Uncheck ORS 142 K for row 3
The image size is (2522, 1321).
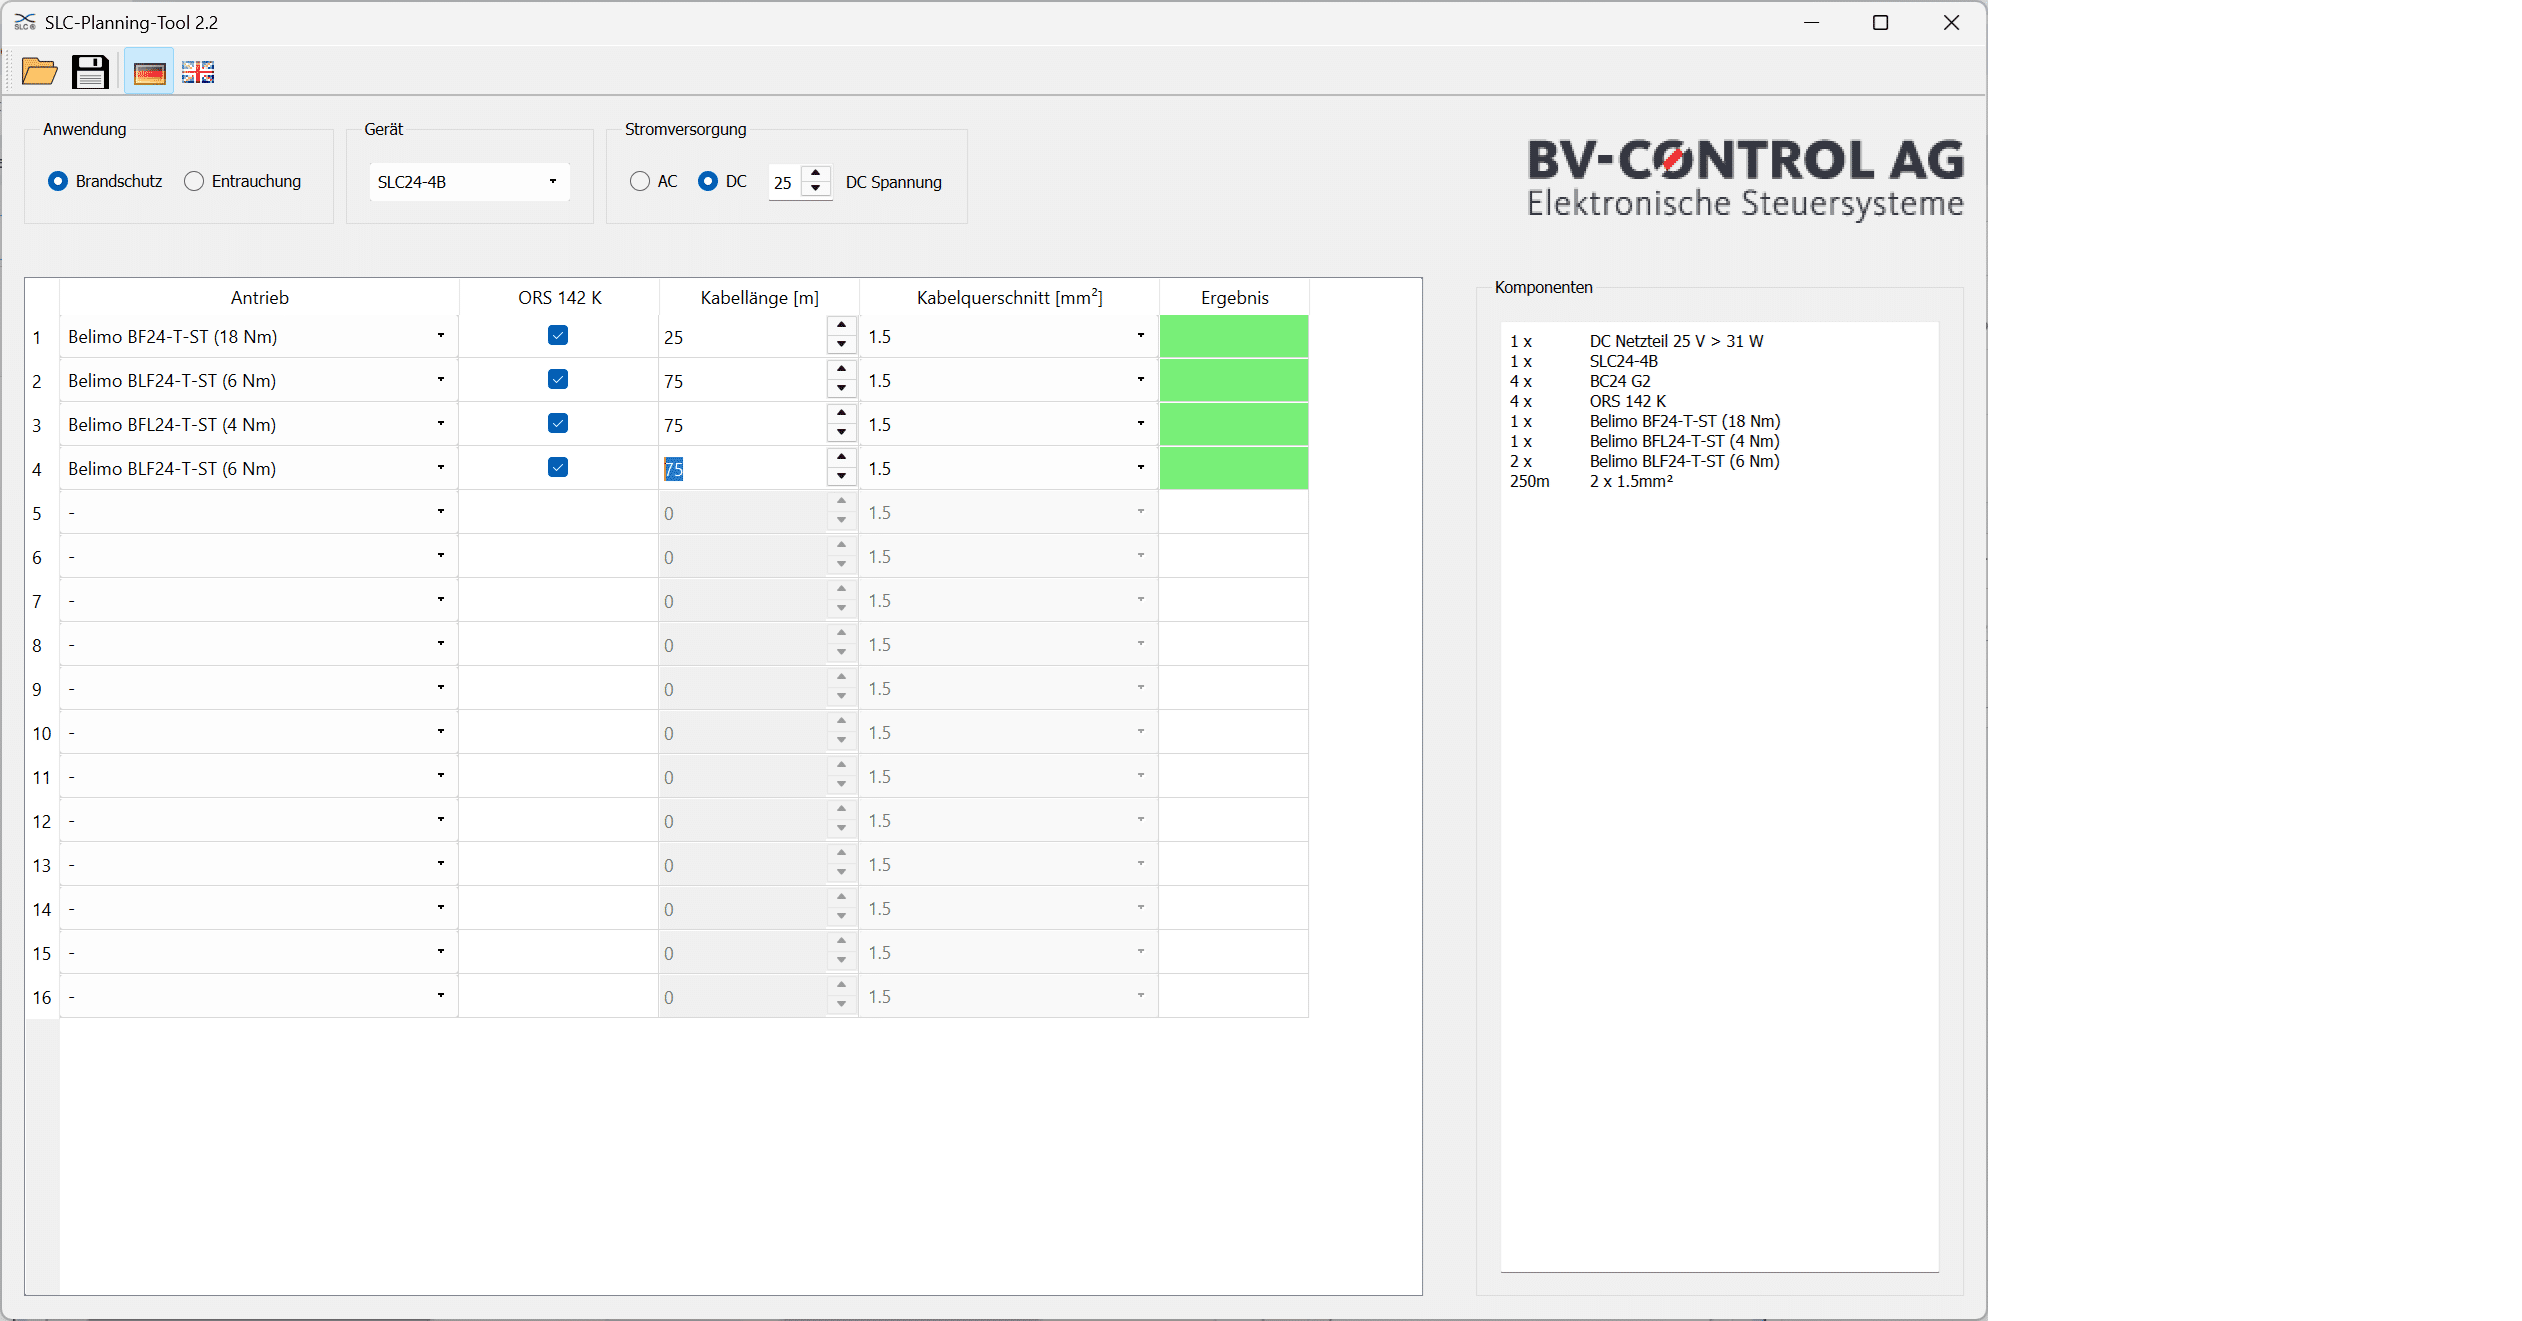(558, 424)
